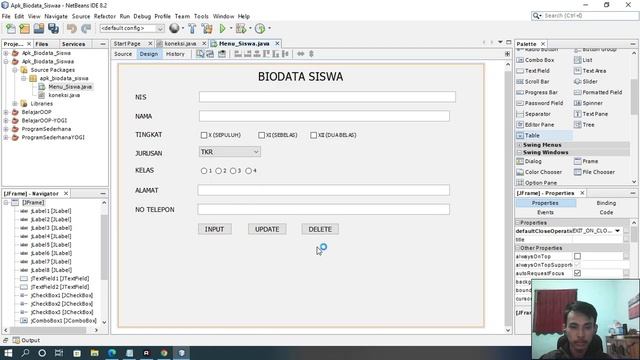Image resolution: width=640 pixels, height=360 pixels.
Task: Switch to the koneksi.java tab
Action: (x=180, y=43)
